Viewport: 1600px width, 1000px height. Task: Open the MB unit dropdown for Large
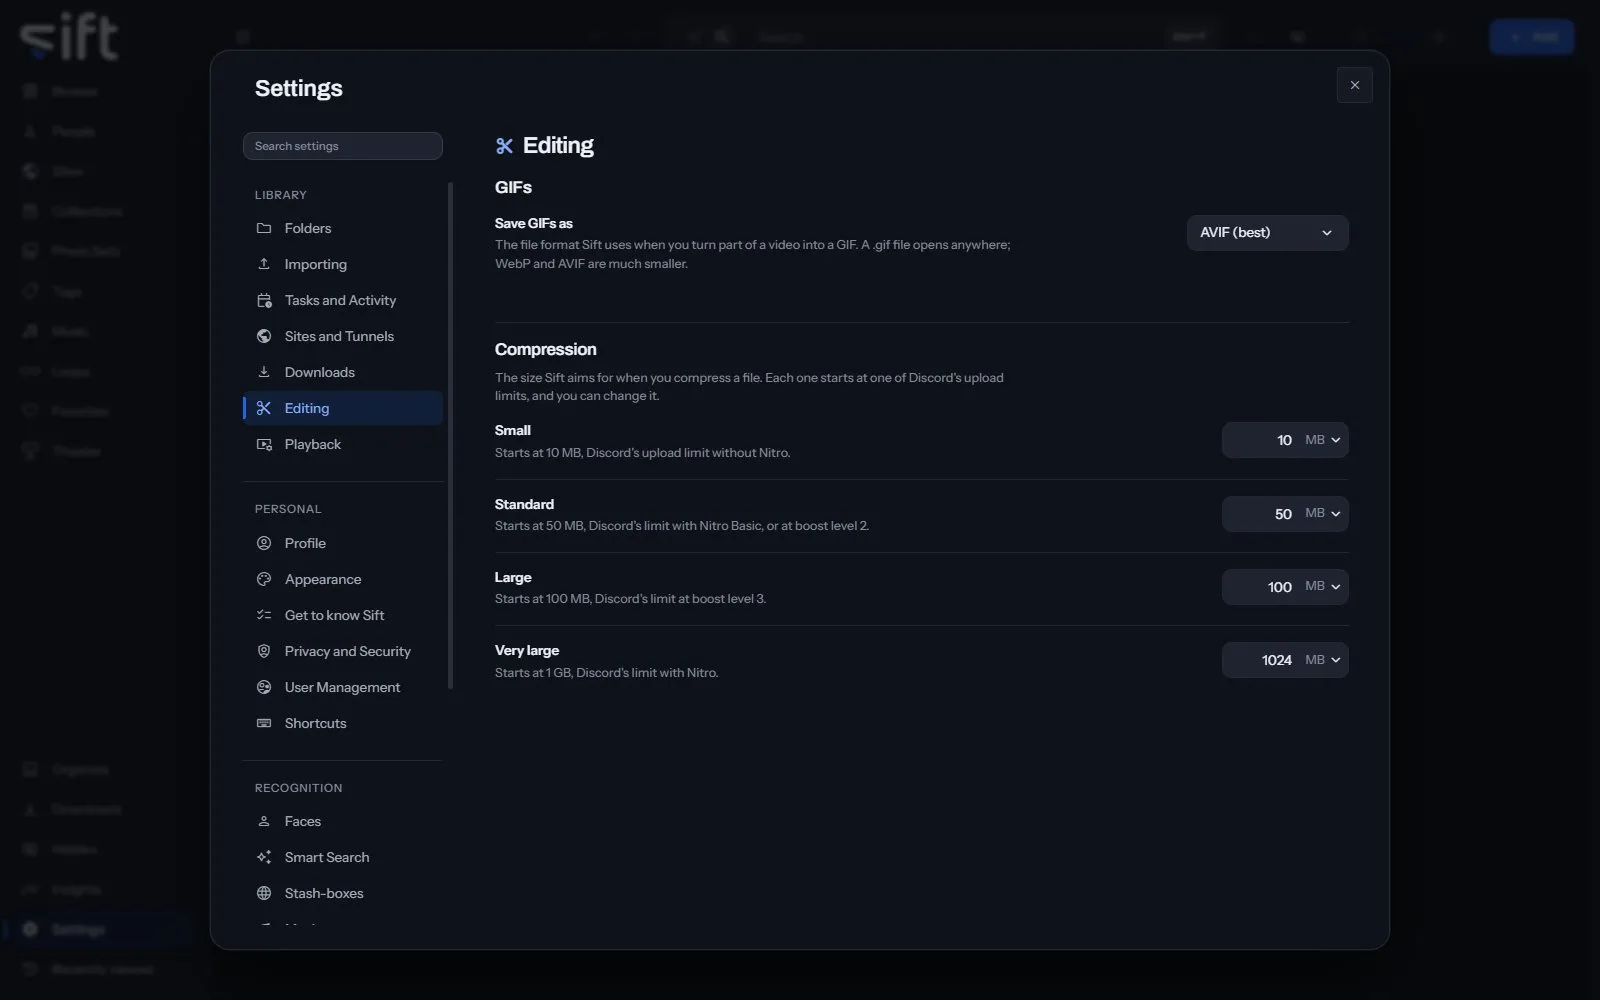tap(1323, 587)
